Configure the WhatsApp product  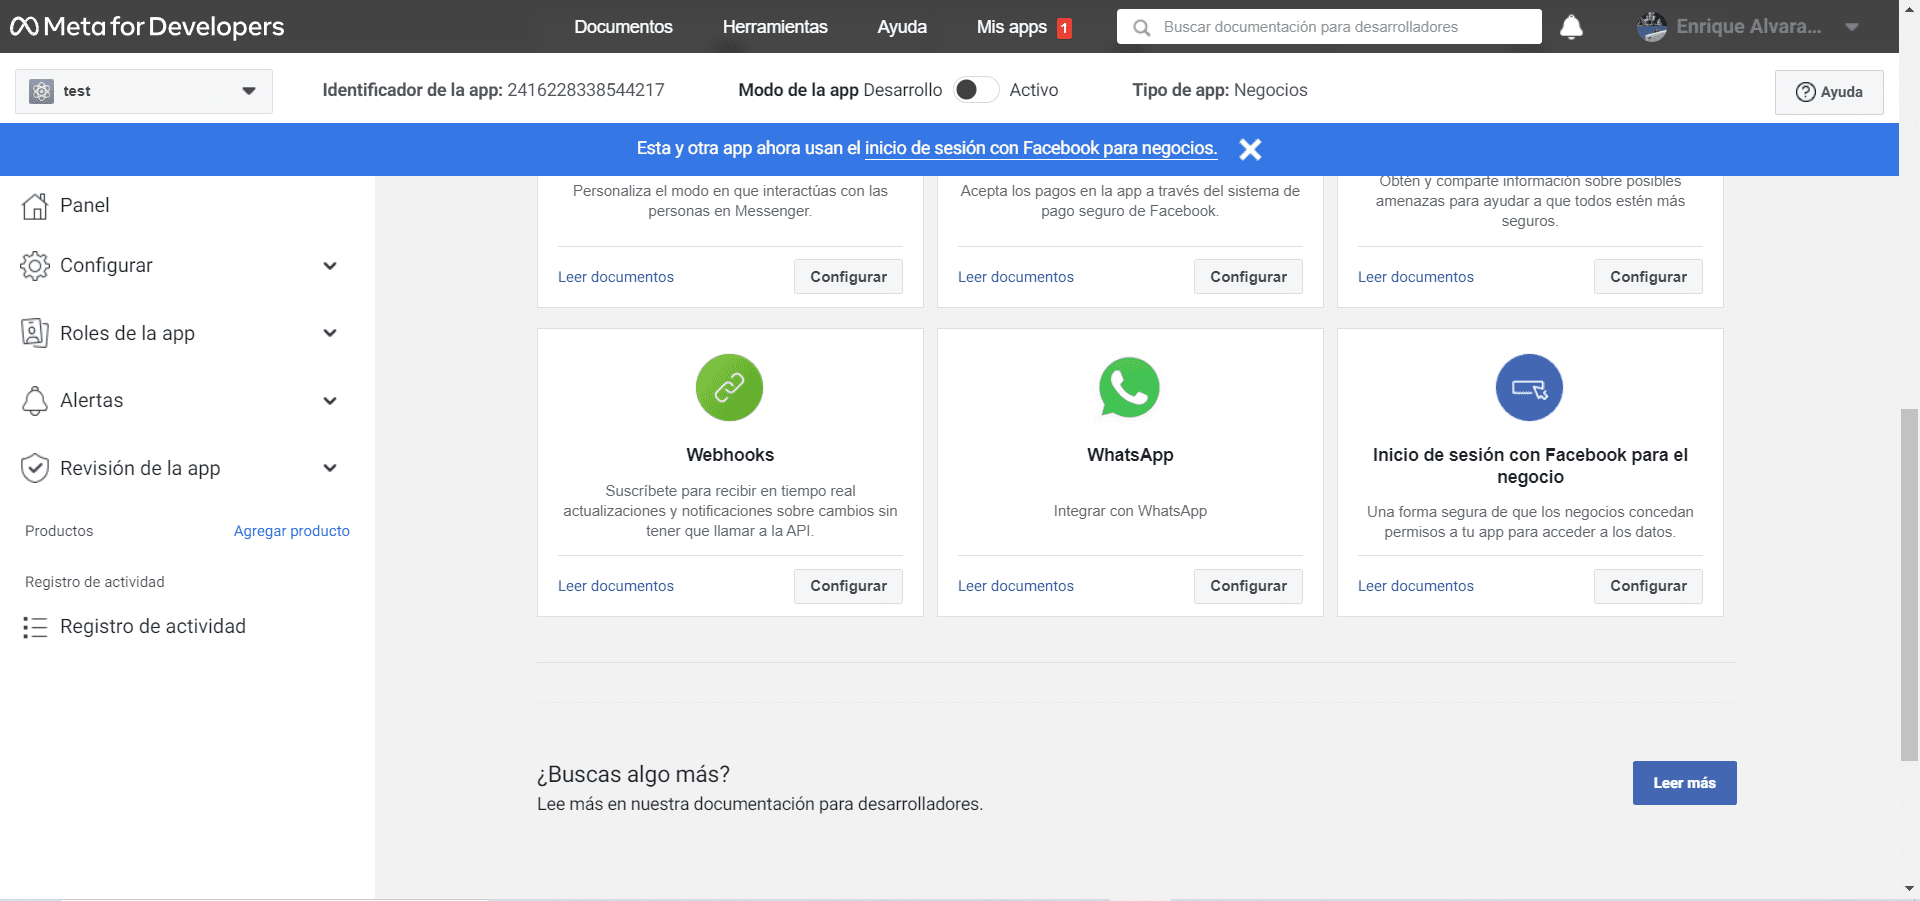(1248, 586)
